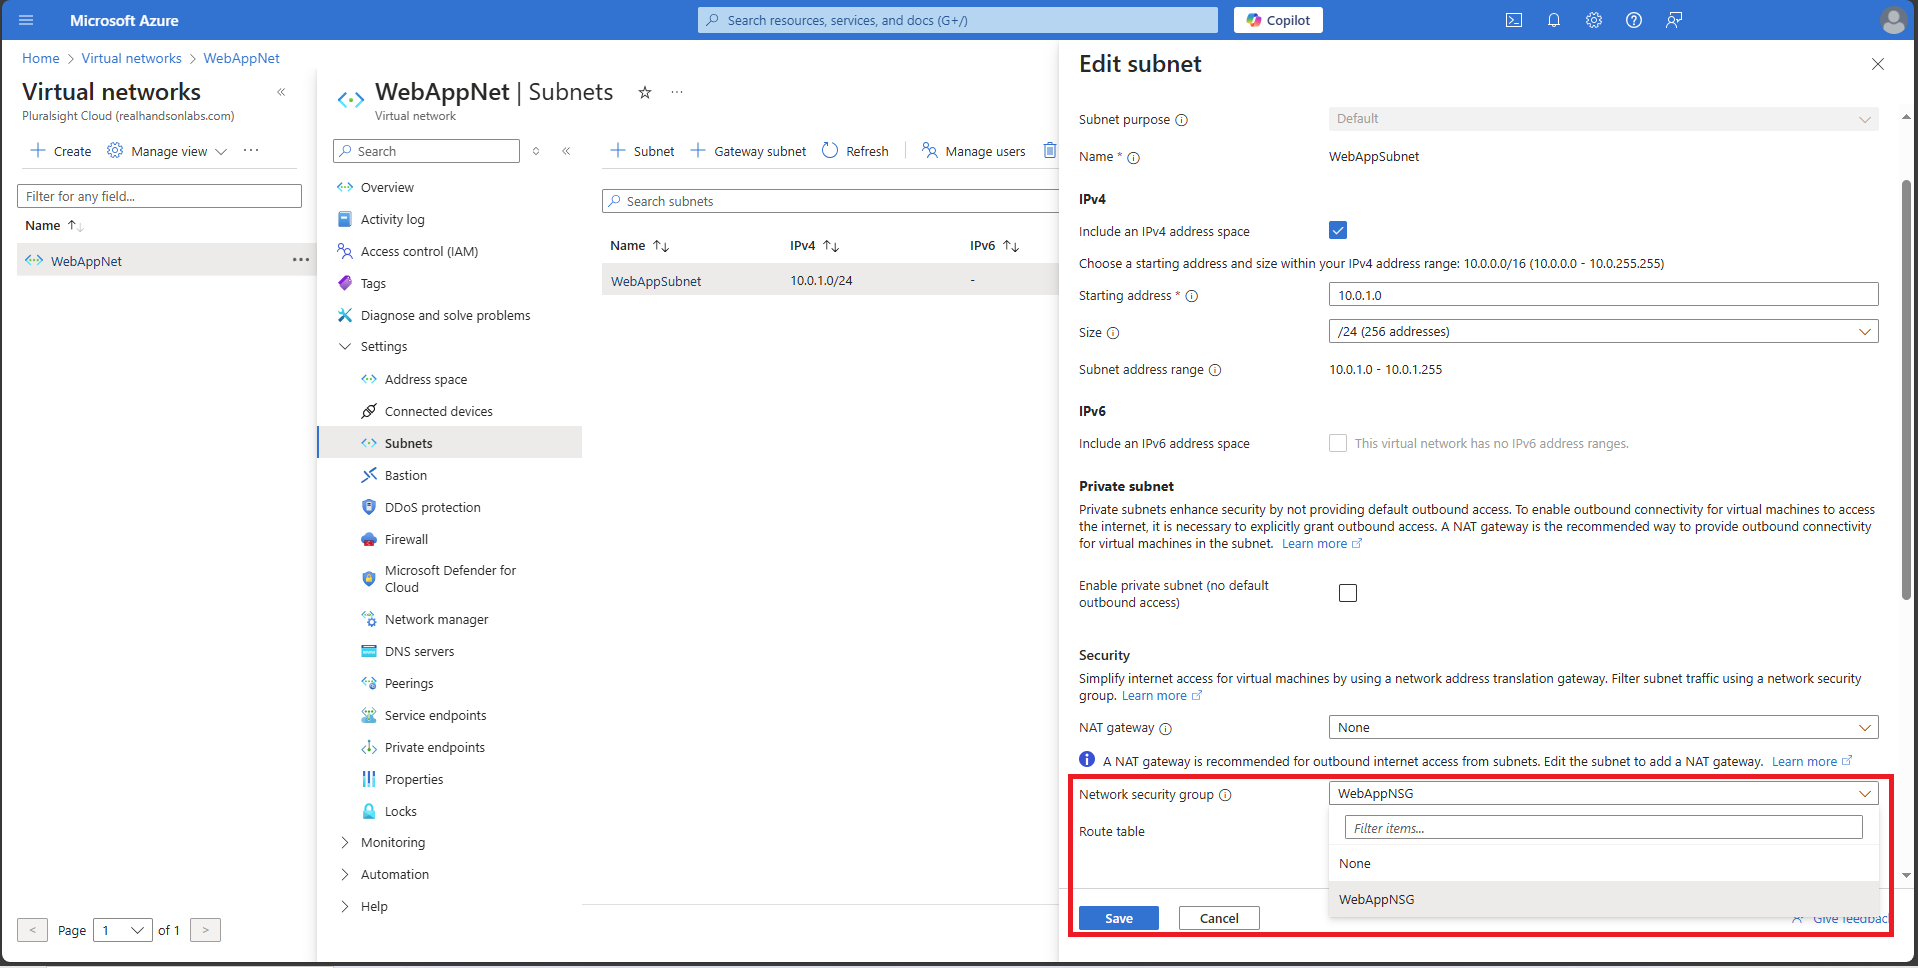Open the help question mark menu

pyautogui.click(x=1634, y=20)
